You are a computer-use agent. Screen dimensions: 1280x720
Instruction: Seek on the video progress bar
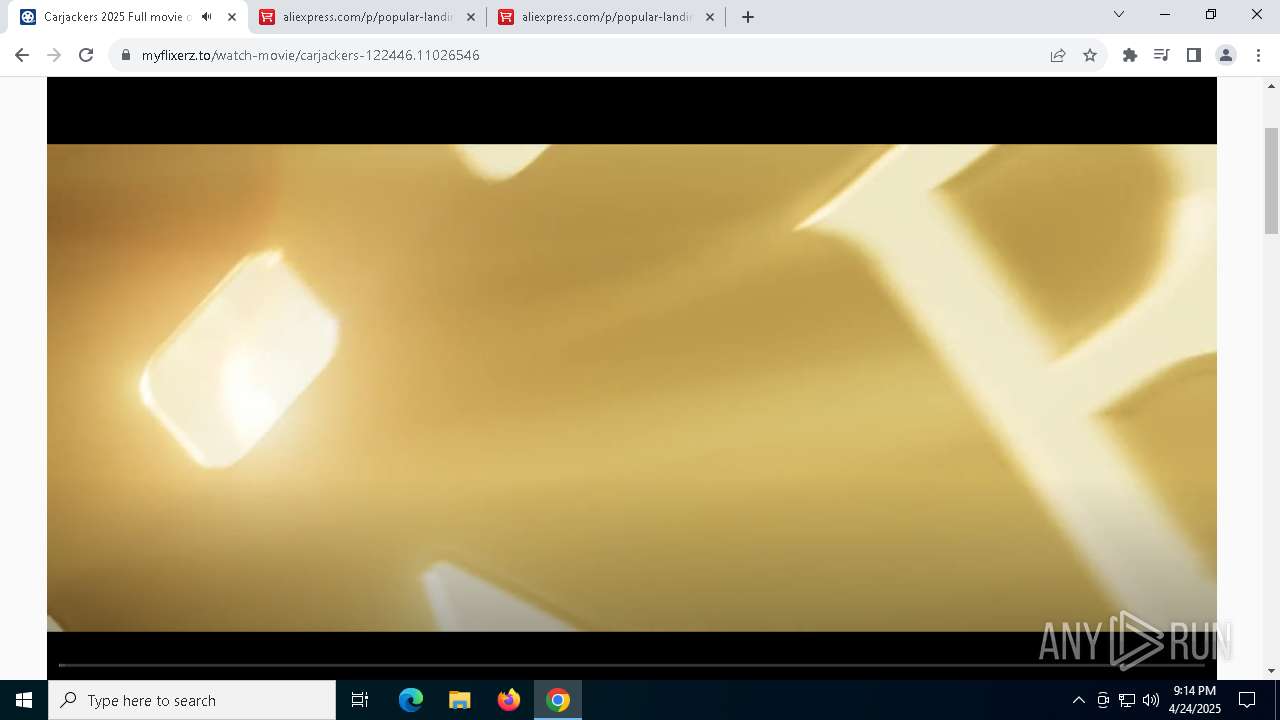point(632,665)
